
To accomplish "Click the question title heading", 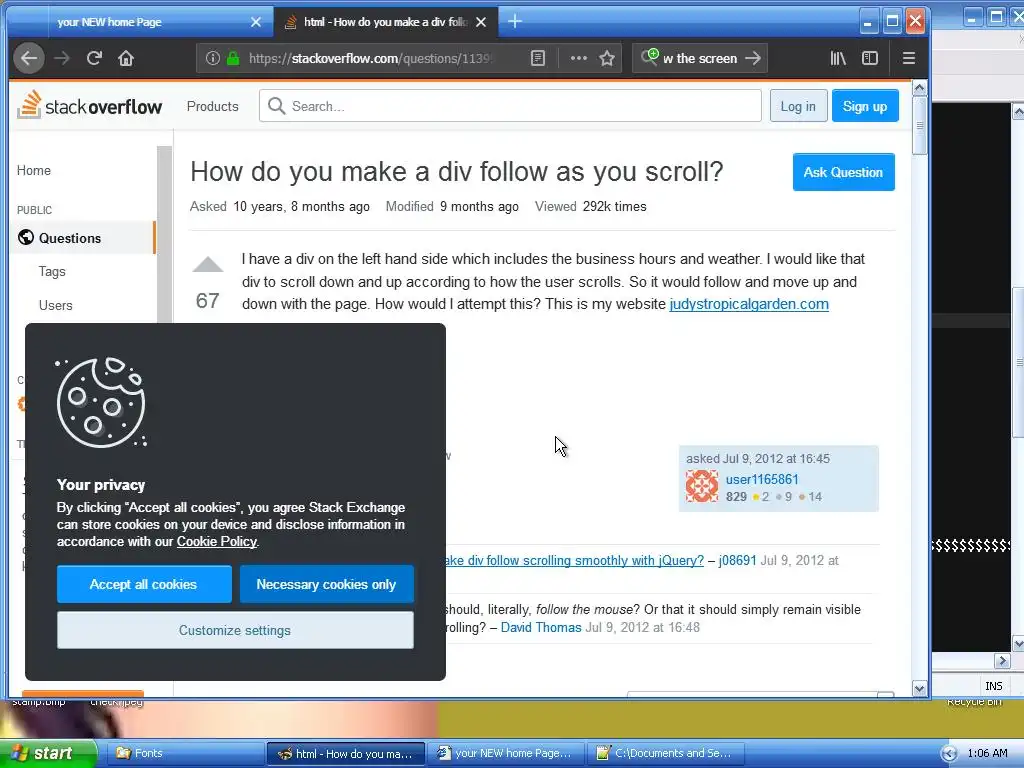I will coord(456,172).
